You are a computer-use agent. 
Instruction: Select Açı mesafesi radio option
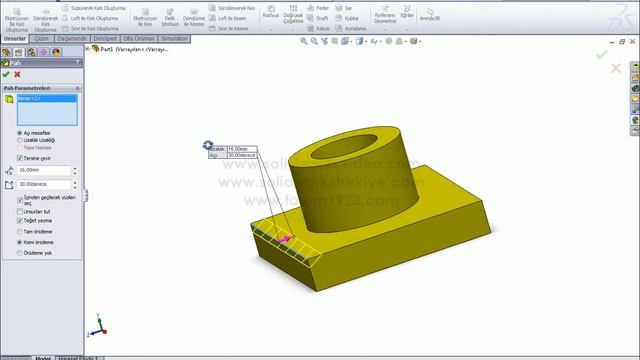(x=19, y=133)
